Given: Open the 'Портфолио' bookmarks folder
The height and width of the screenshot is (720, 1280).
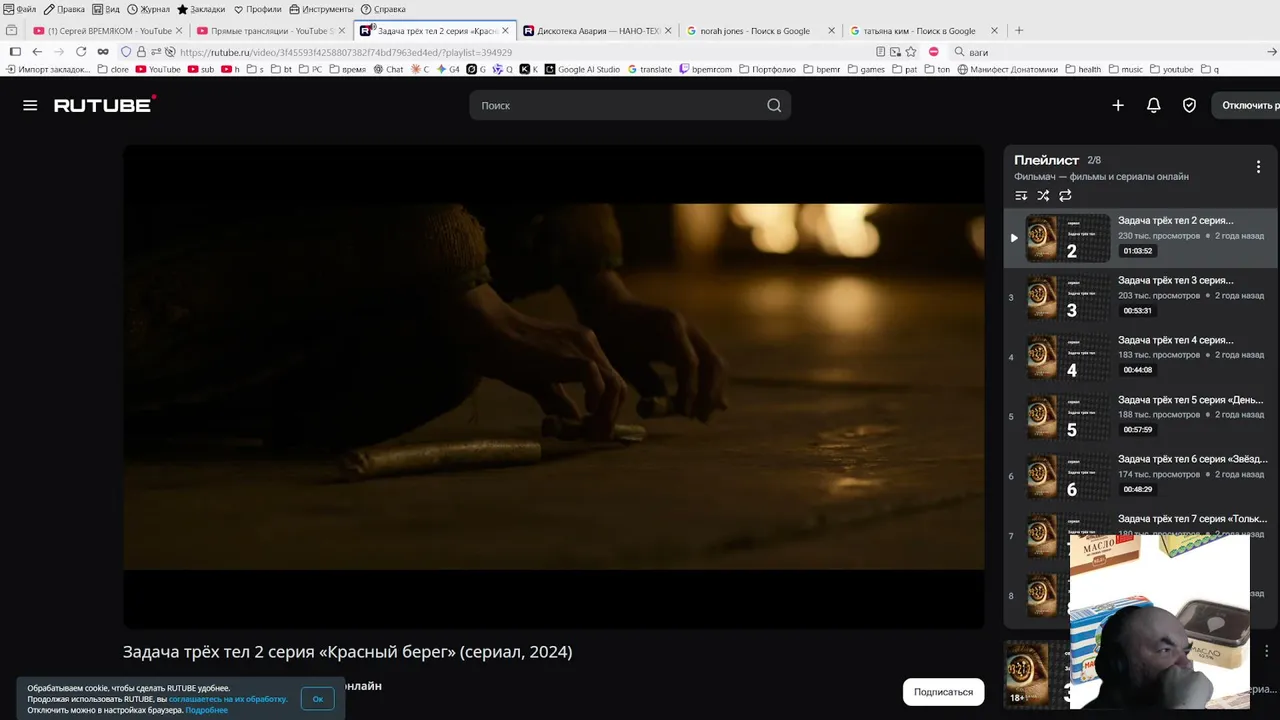Looking at the screenshot, I should point(767,70).
